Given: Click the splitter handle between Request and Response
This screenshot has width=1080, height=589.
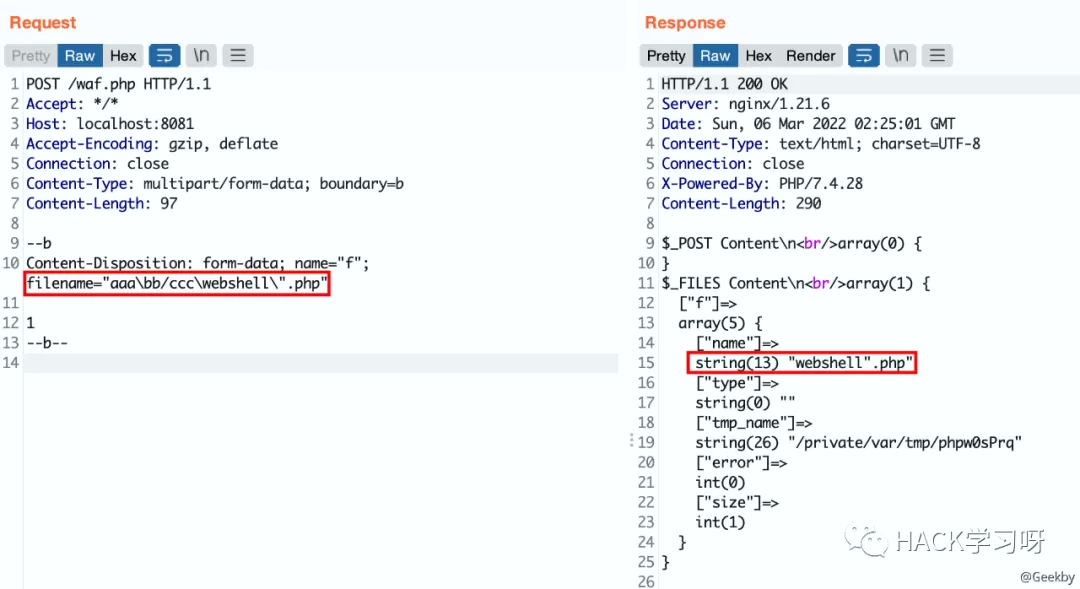Looking at the screenshot, I should click(x=631, y=441).
